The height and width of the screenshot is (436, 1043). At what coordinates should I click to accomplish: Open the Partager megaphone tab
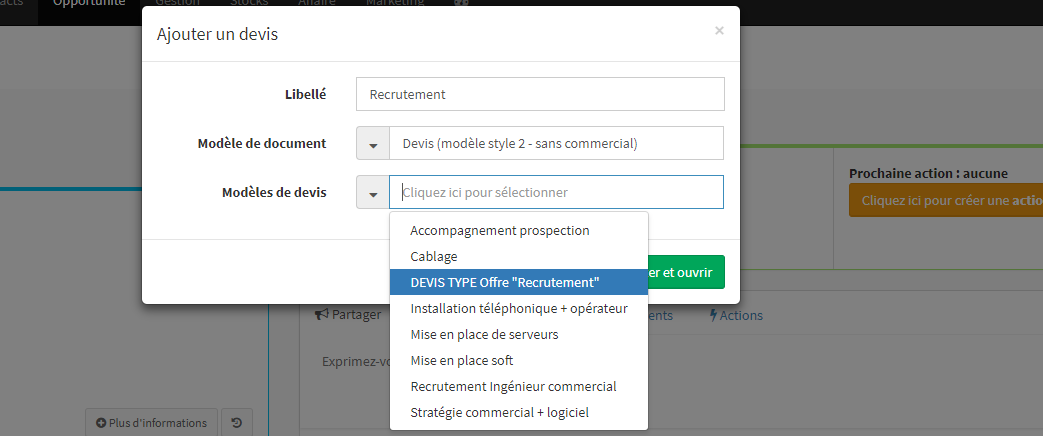click(349, 315)
